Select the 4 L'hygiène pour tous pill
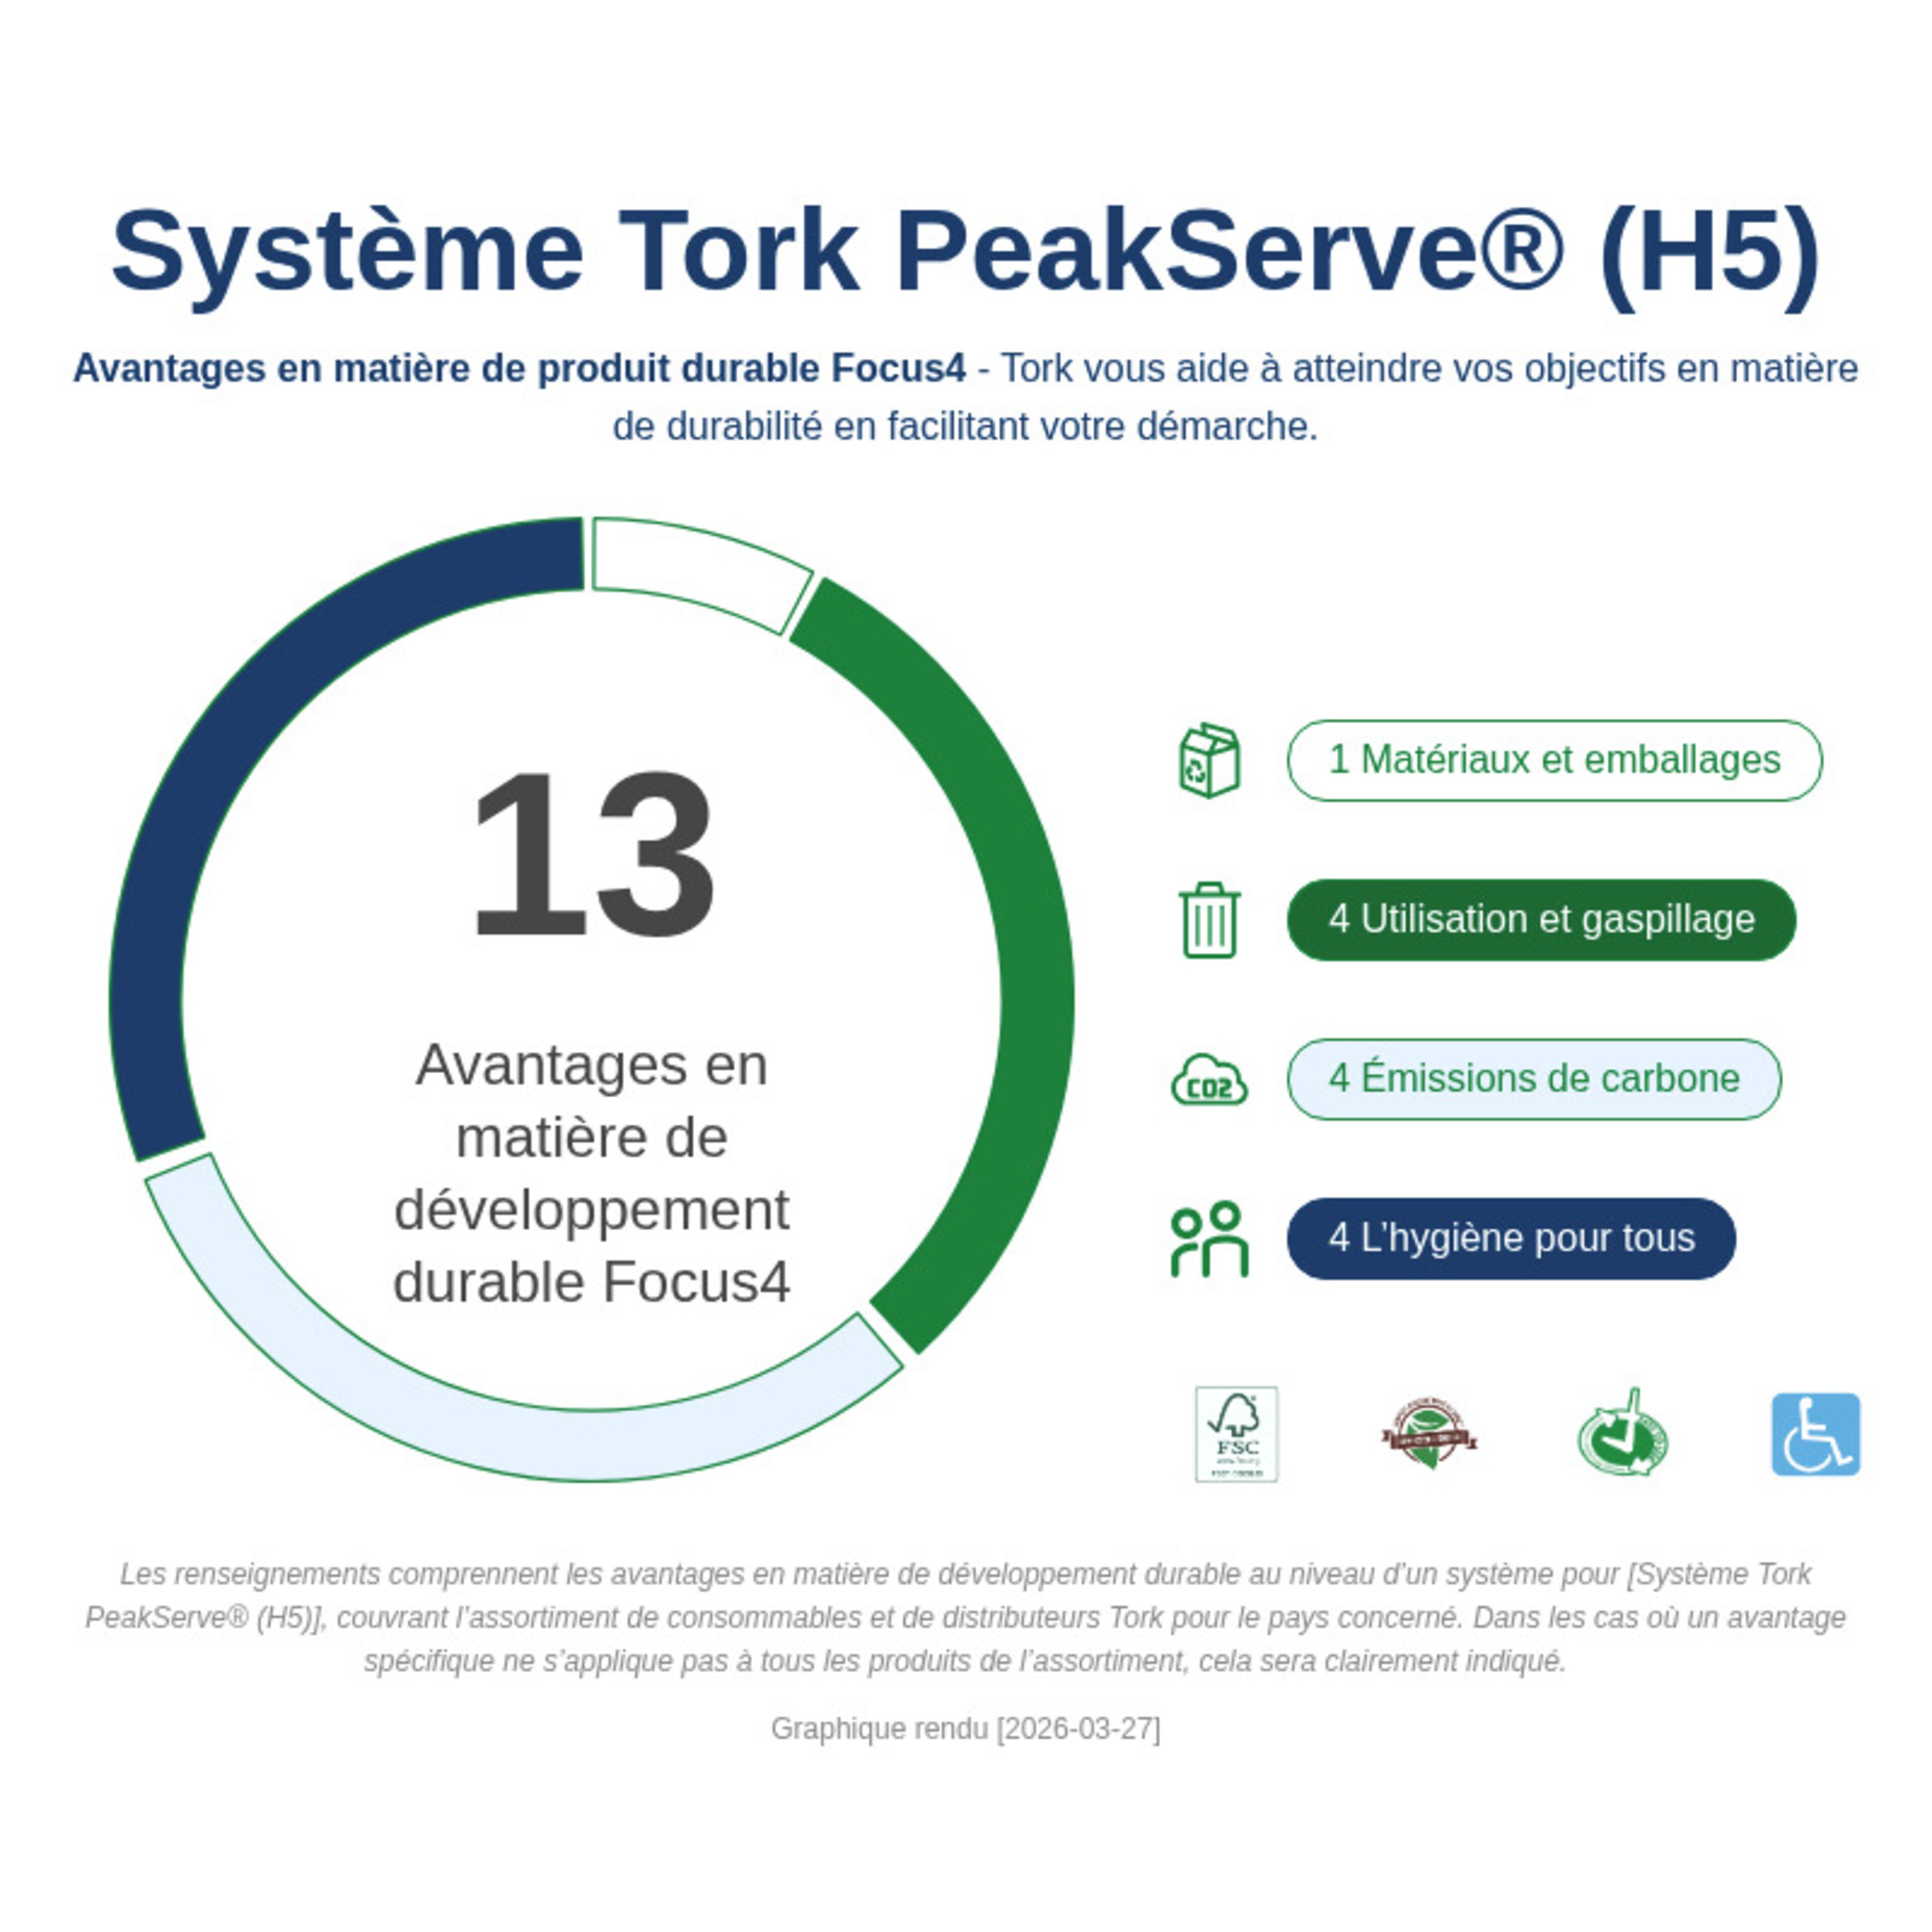 pyautogui.click(x=1512, y=1239)
